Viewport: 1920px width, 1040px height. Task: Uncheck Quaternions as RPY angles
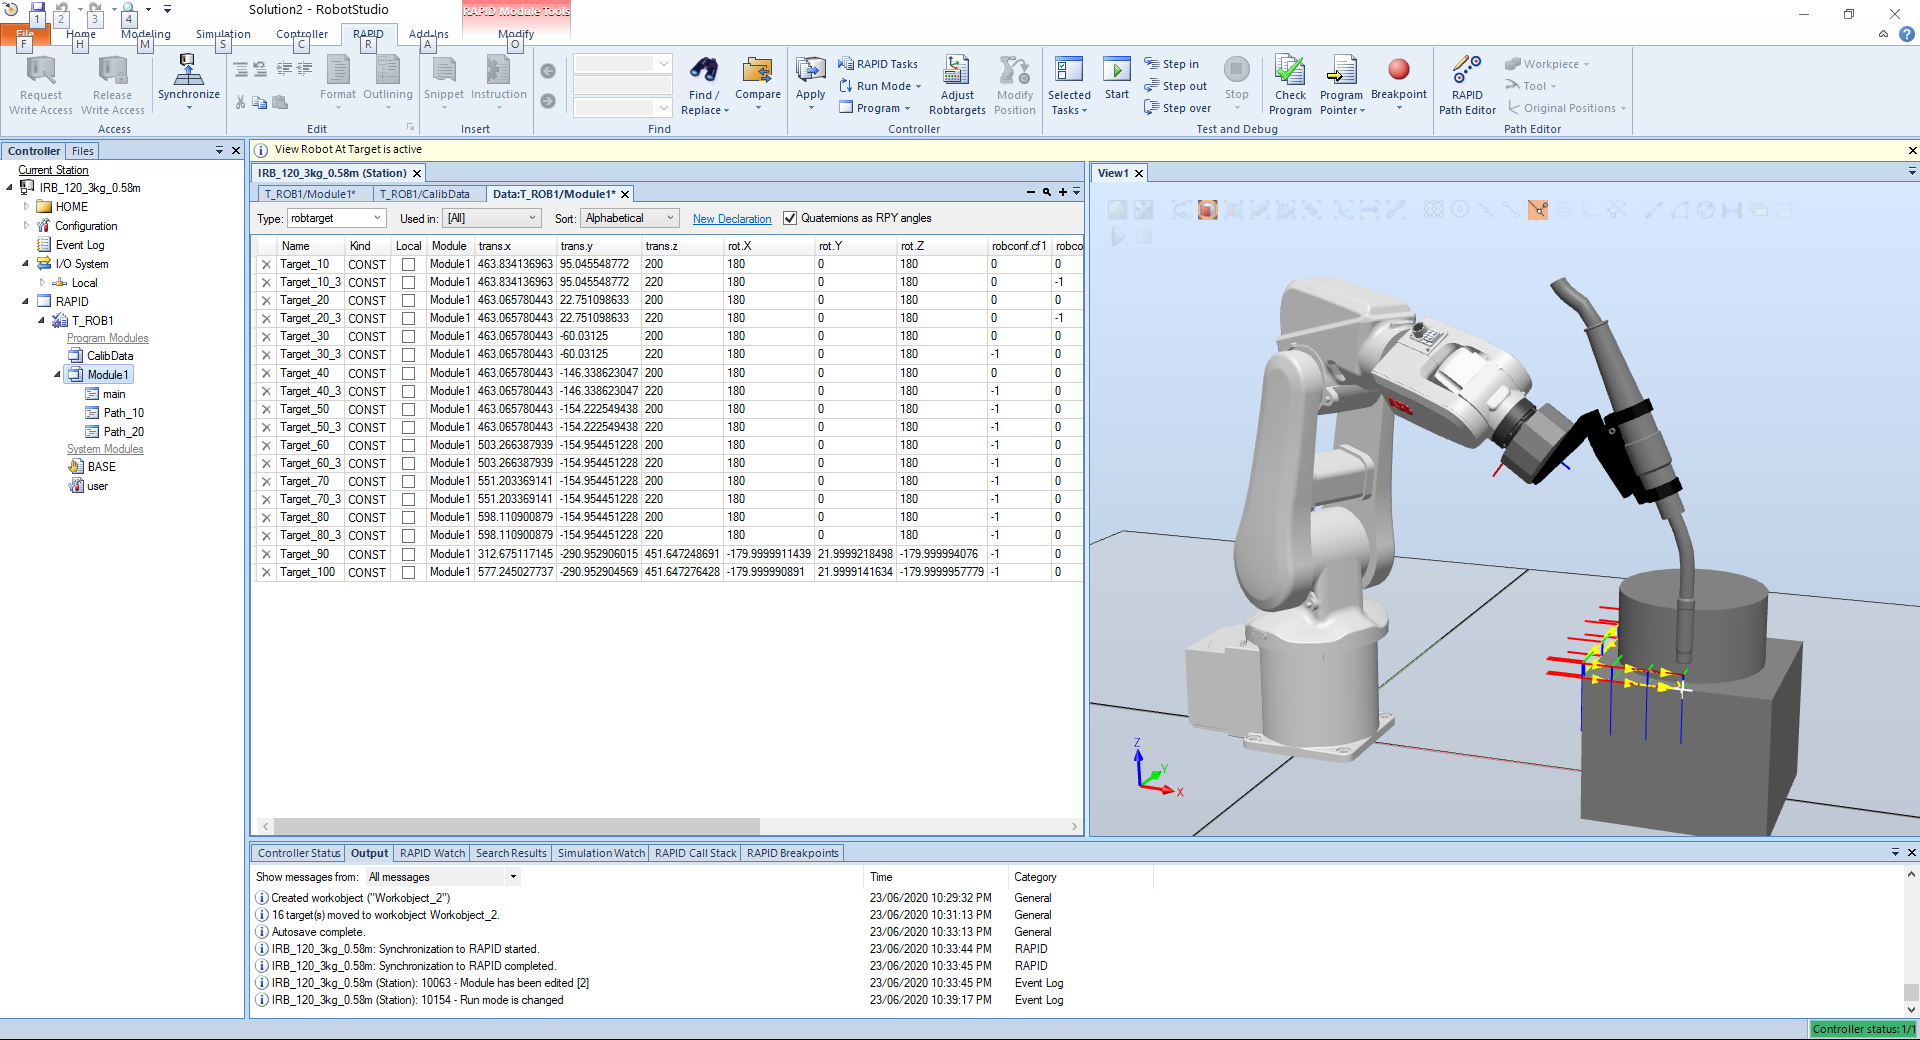[x=790, y=218]
